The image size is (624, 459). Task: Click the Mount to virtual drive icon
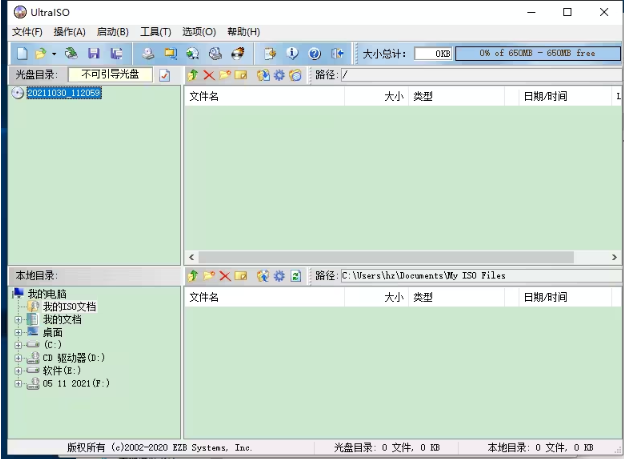[215, 53]
